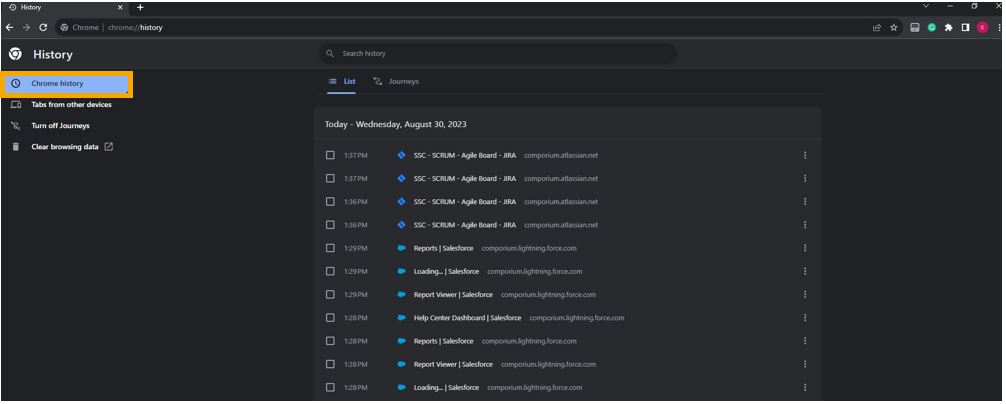
Task: Open actions menu for 1:29 PM Reports | Salesforce
Action: 805,248
